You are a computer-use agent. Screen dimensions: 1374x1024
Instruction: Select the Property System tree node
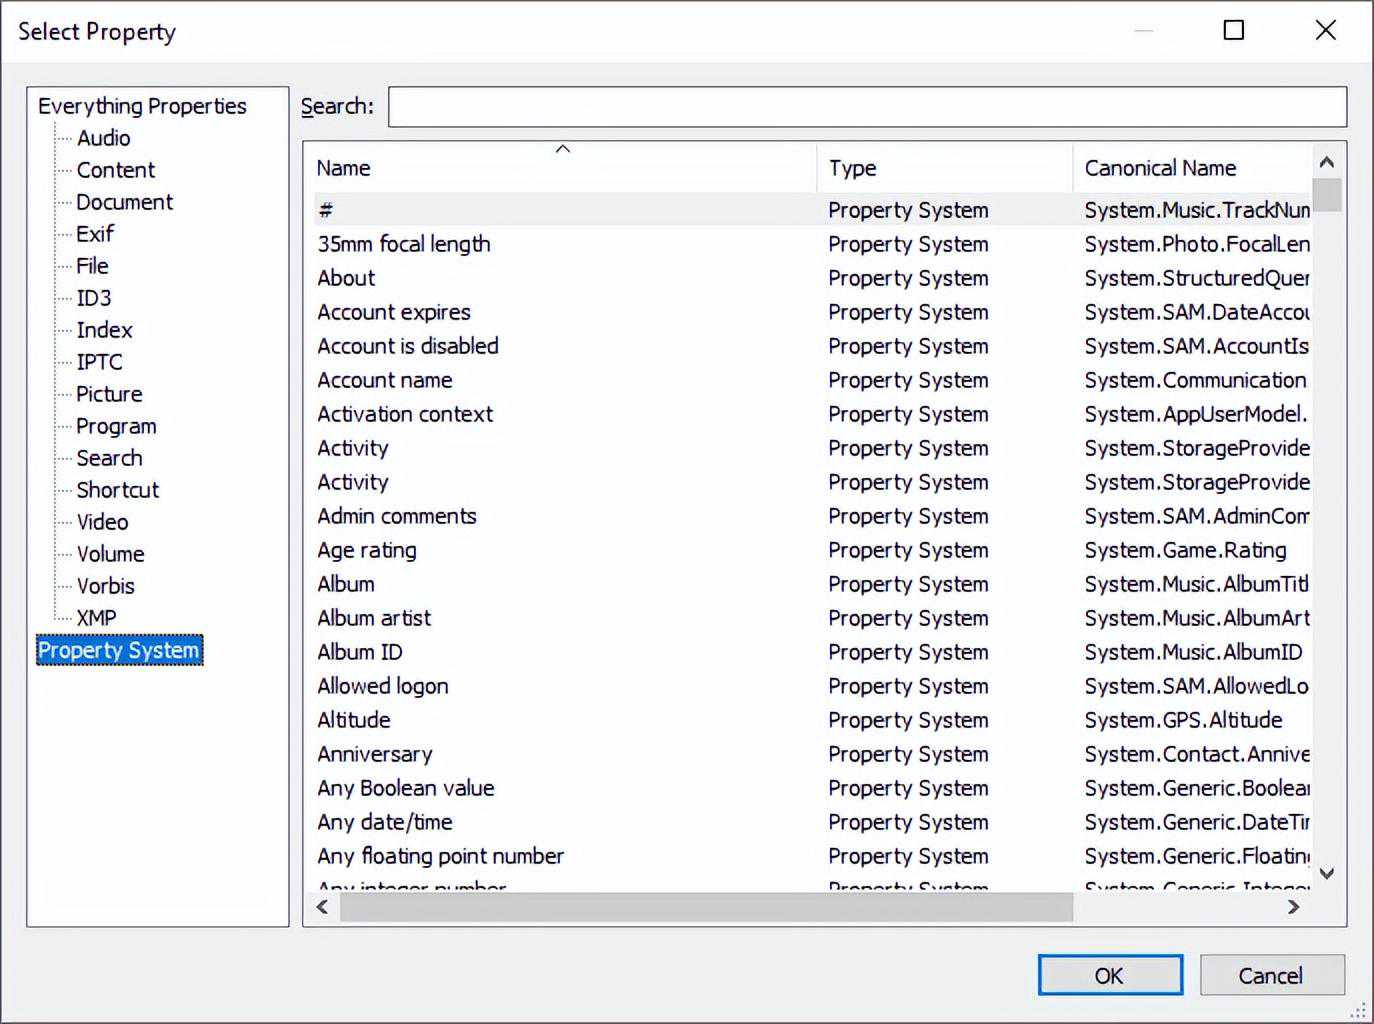[119, 650]
